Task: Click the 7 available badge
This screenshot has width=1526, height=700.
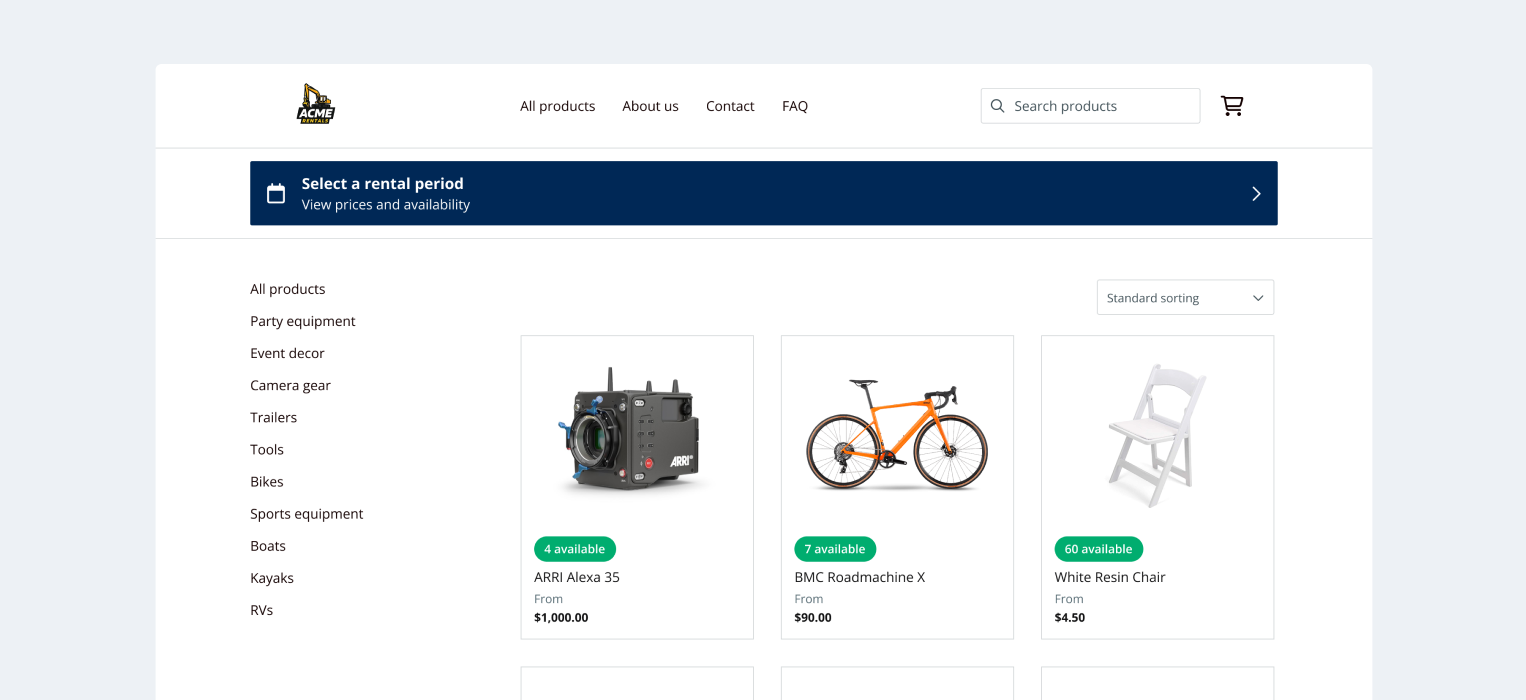Action: [x=835, y=549]
